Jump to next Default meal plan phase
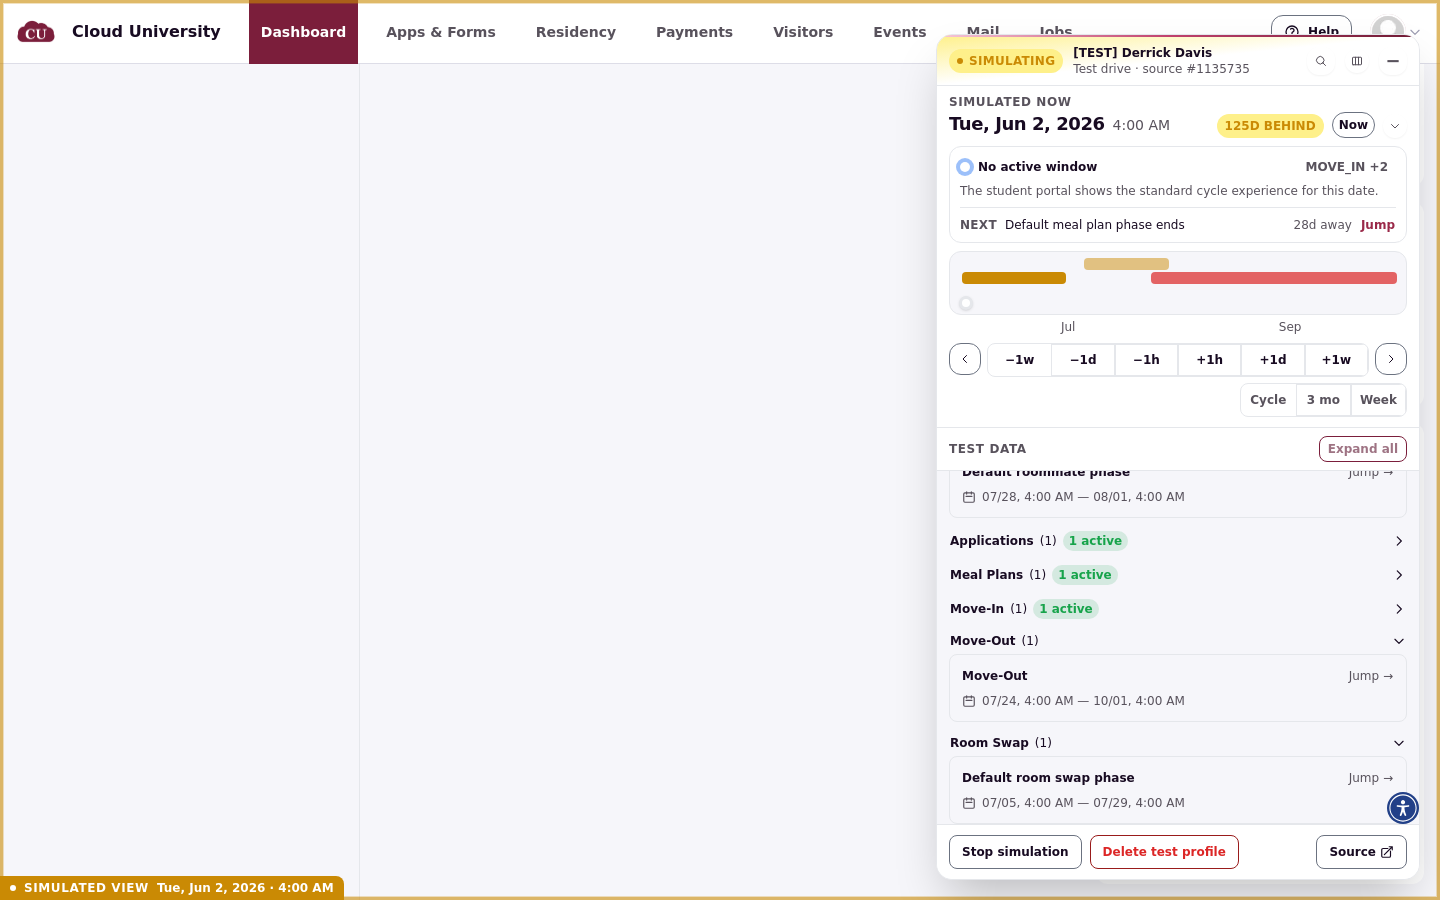 (x=1377, y=225)
